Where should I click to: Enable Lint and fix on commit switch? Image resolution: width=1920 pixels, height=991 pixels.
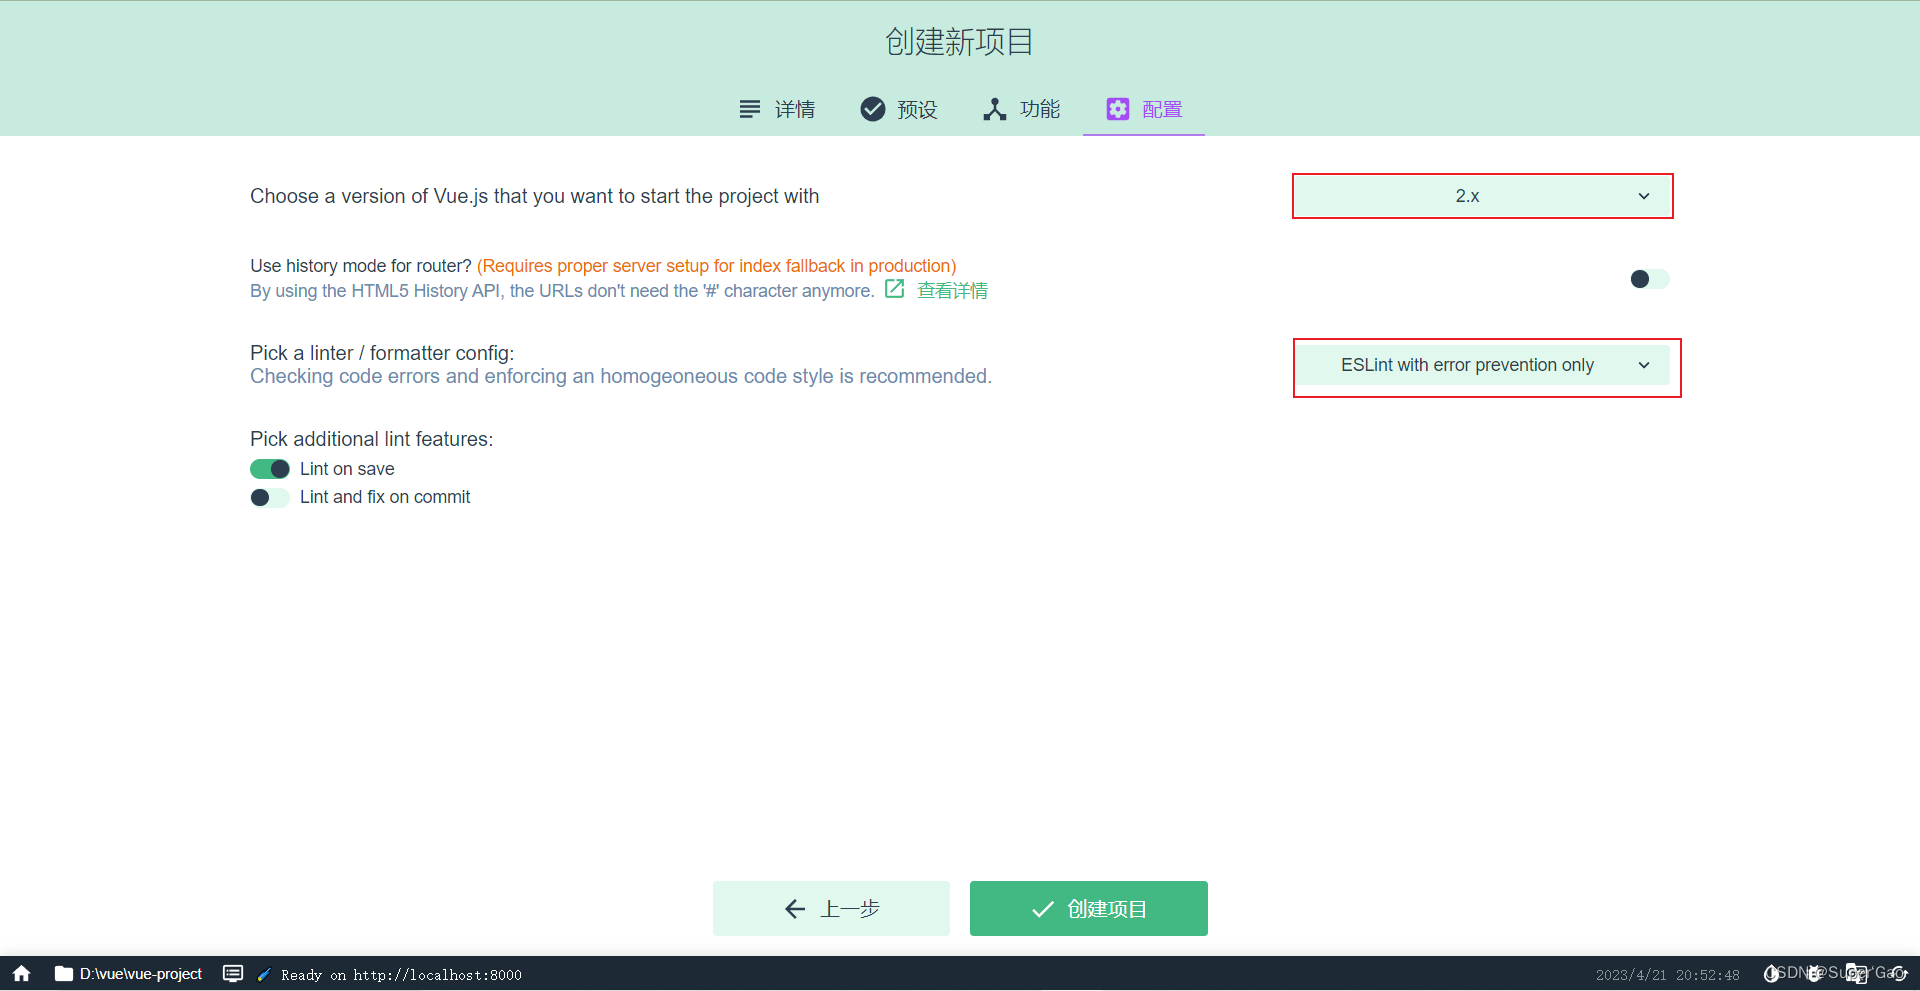270,497
